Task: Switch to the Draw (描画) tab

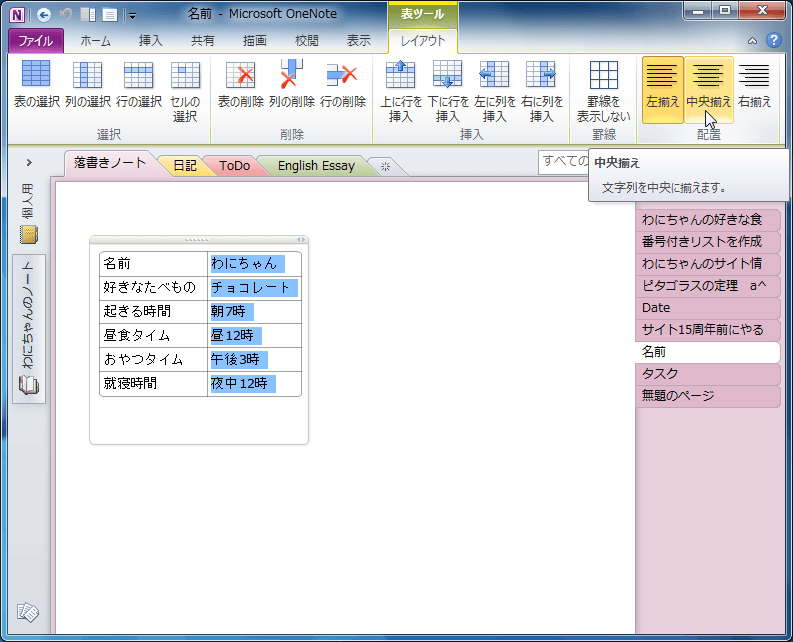Action: (254, 41)
